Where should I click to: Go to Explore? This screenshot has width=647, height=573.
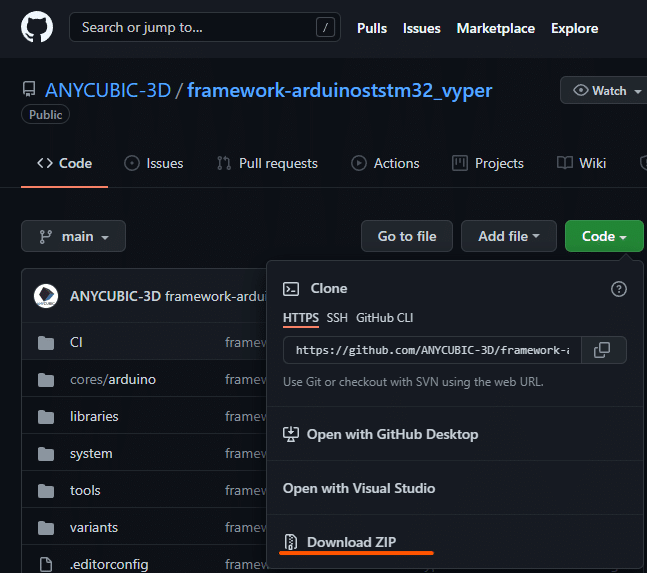point(574,28)
